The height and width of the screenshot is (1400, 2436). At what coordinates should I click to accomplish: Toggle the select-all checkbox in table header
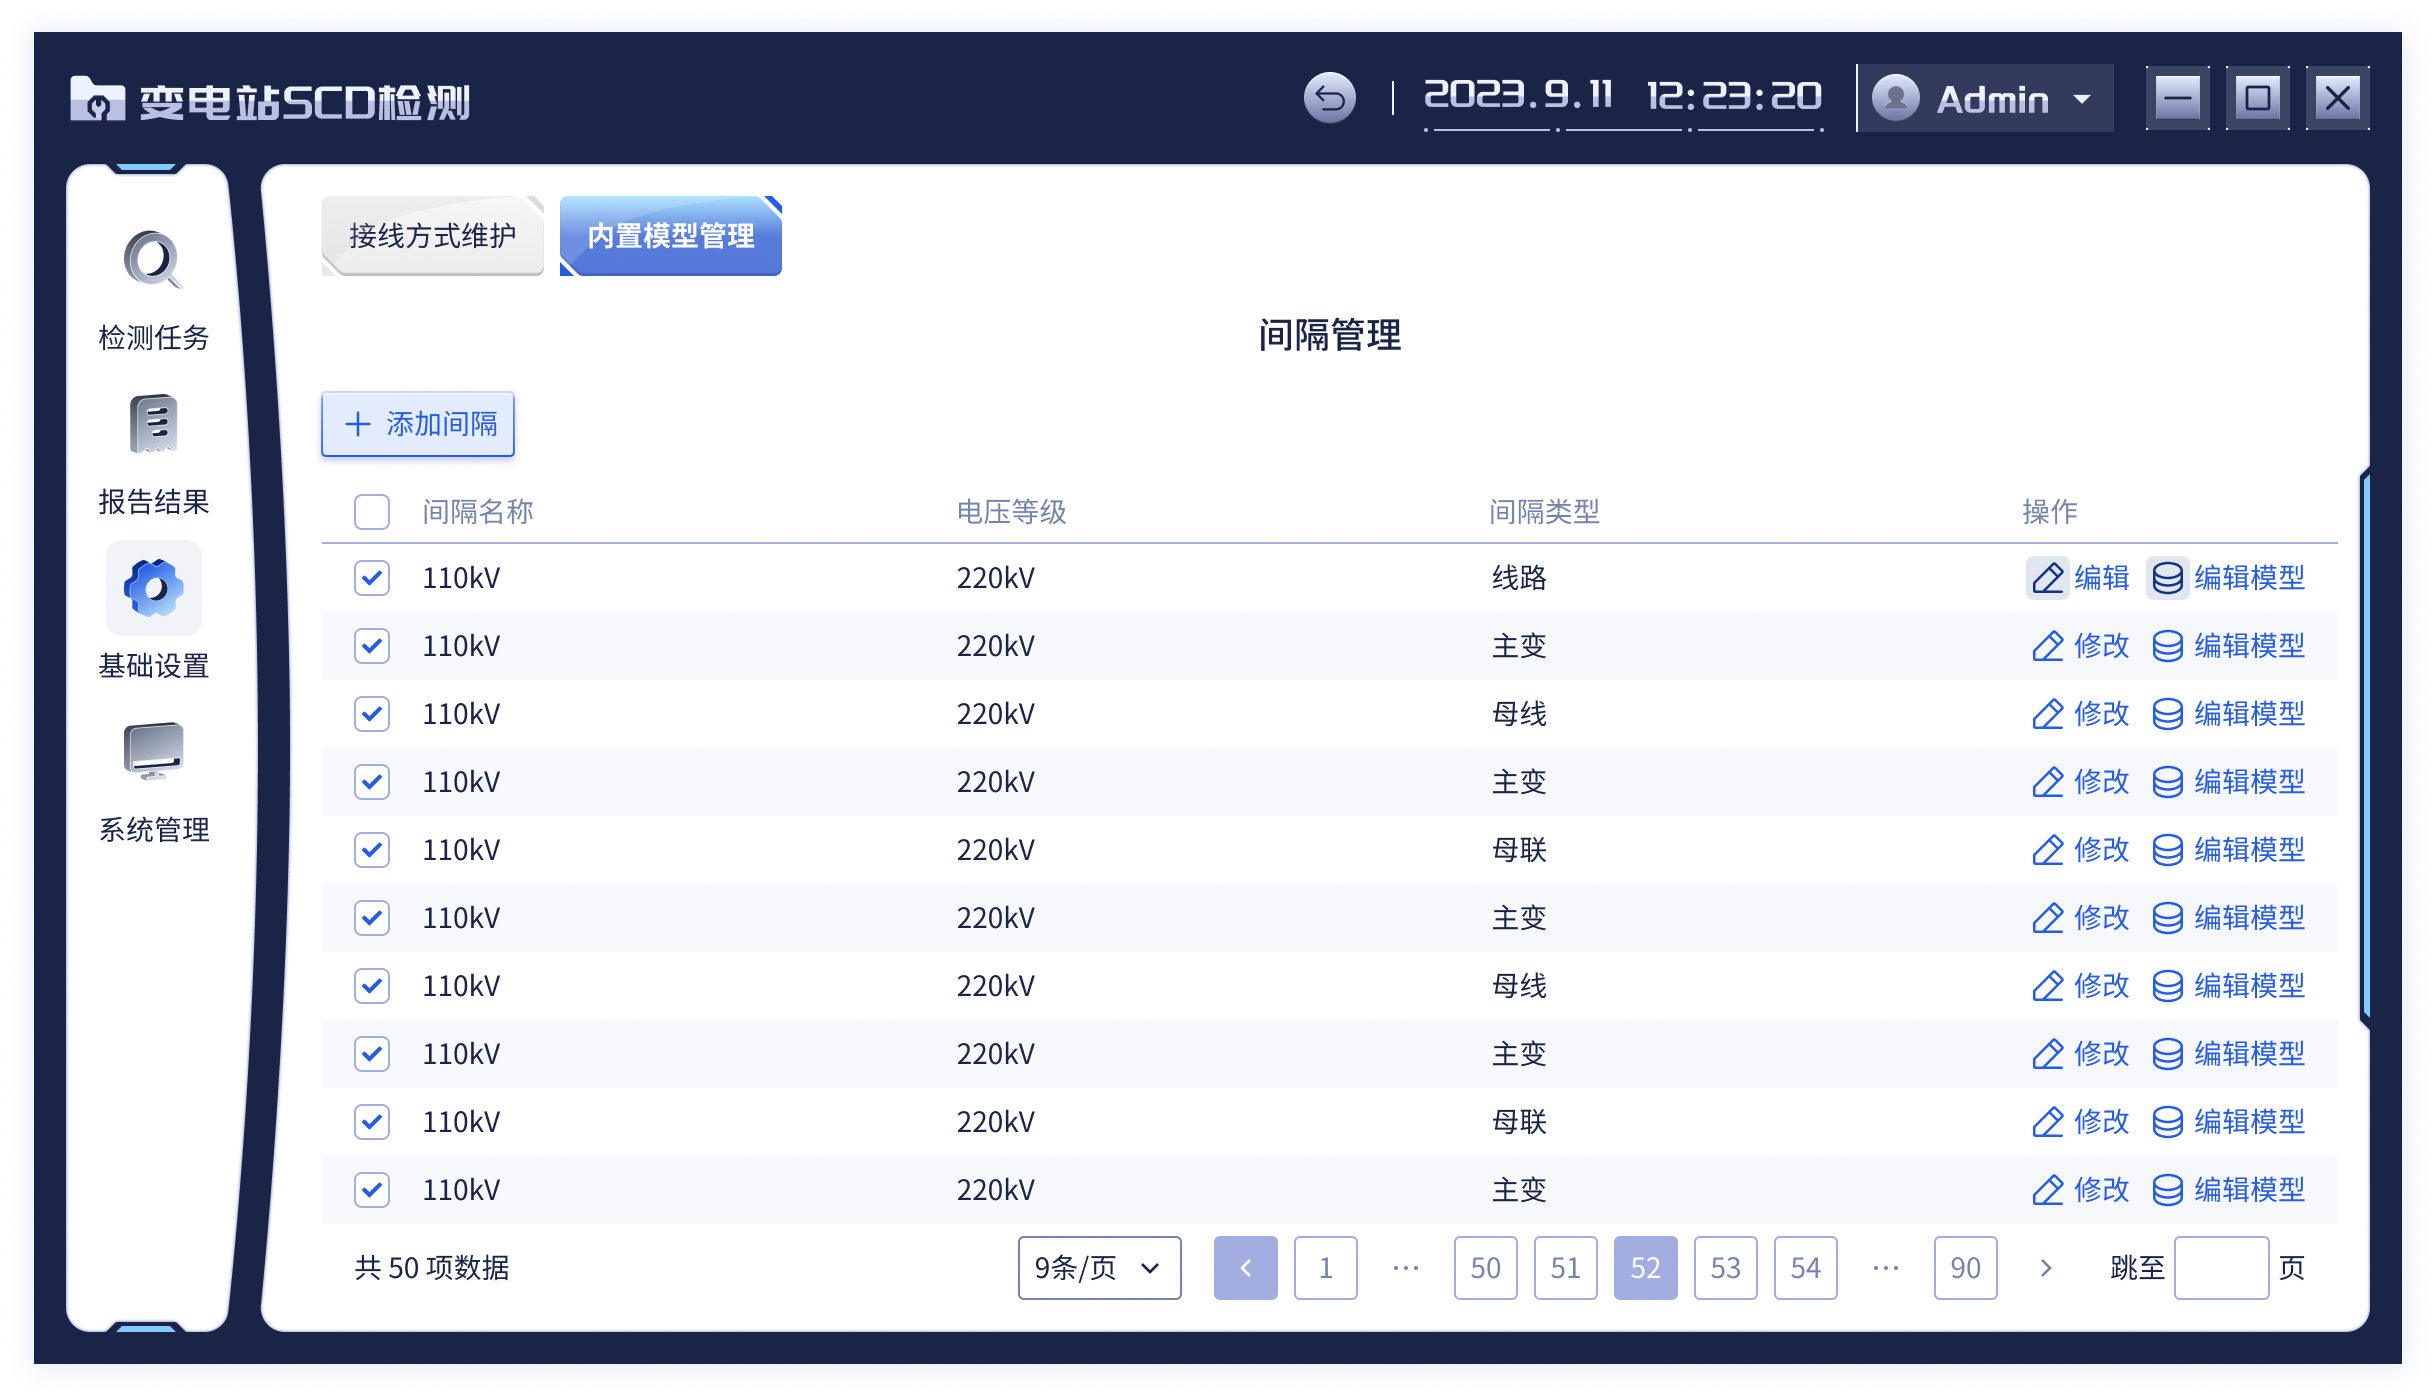(x=371, y=512)
